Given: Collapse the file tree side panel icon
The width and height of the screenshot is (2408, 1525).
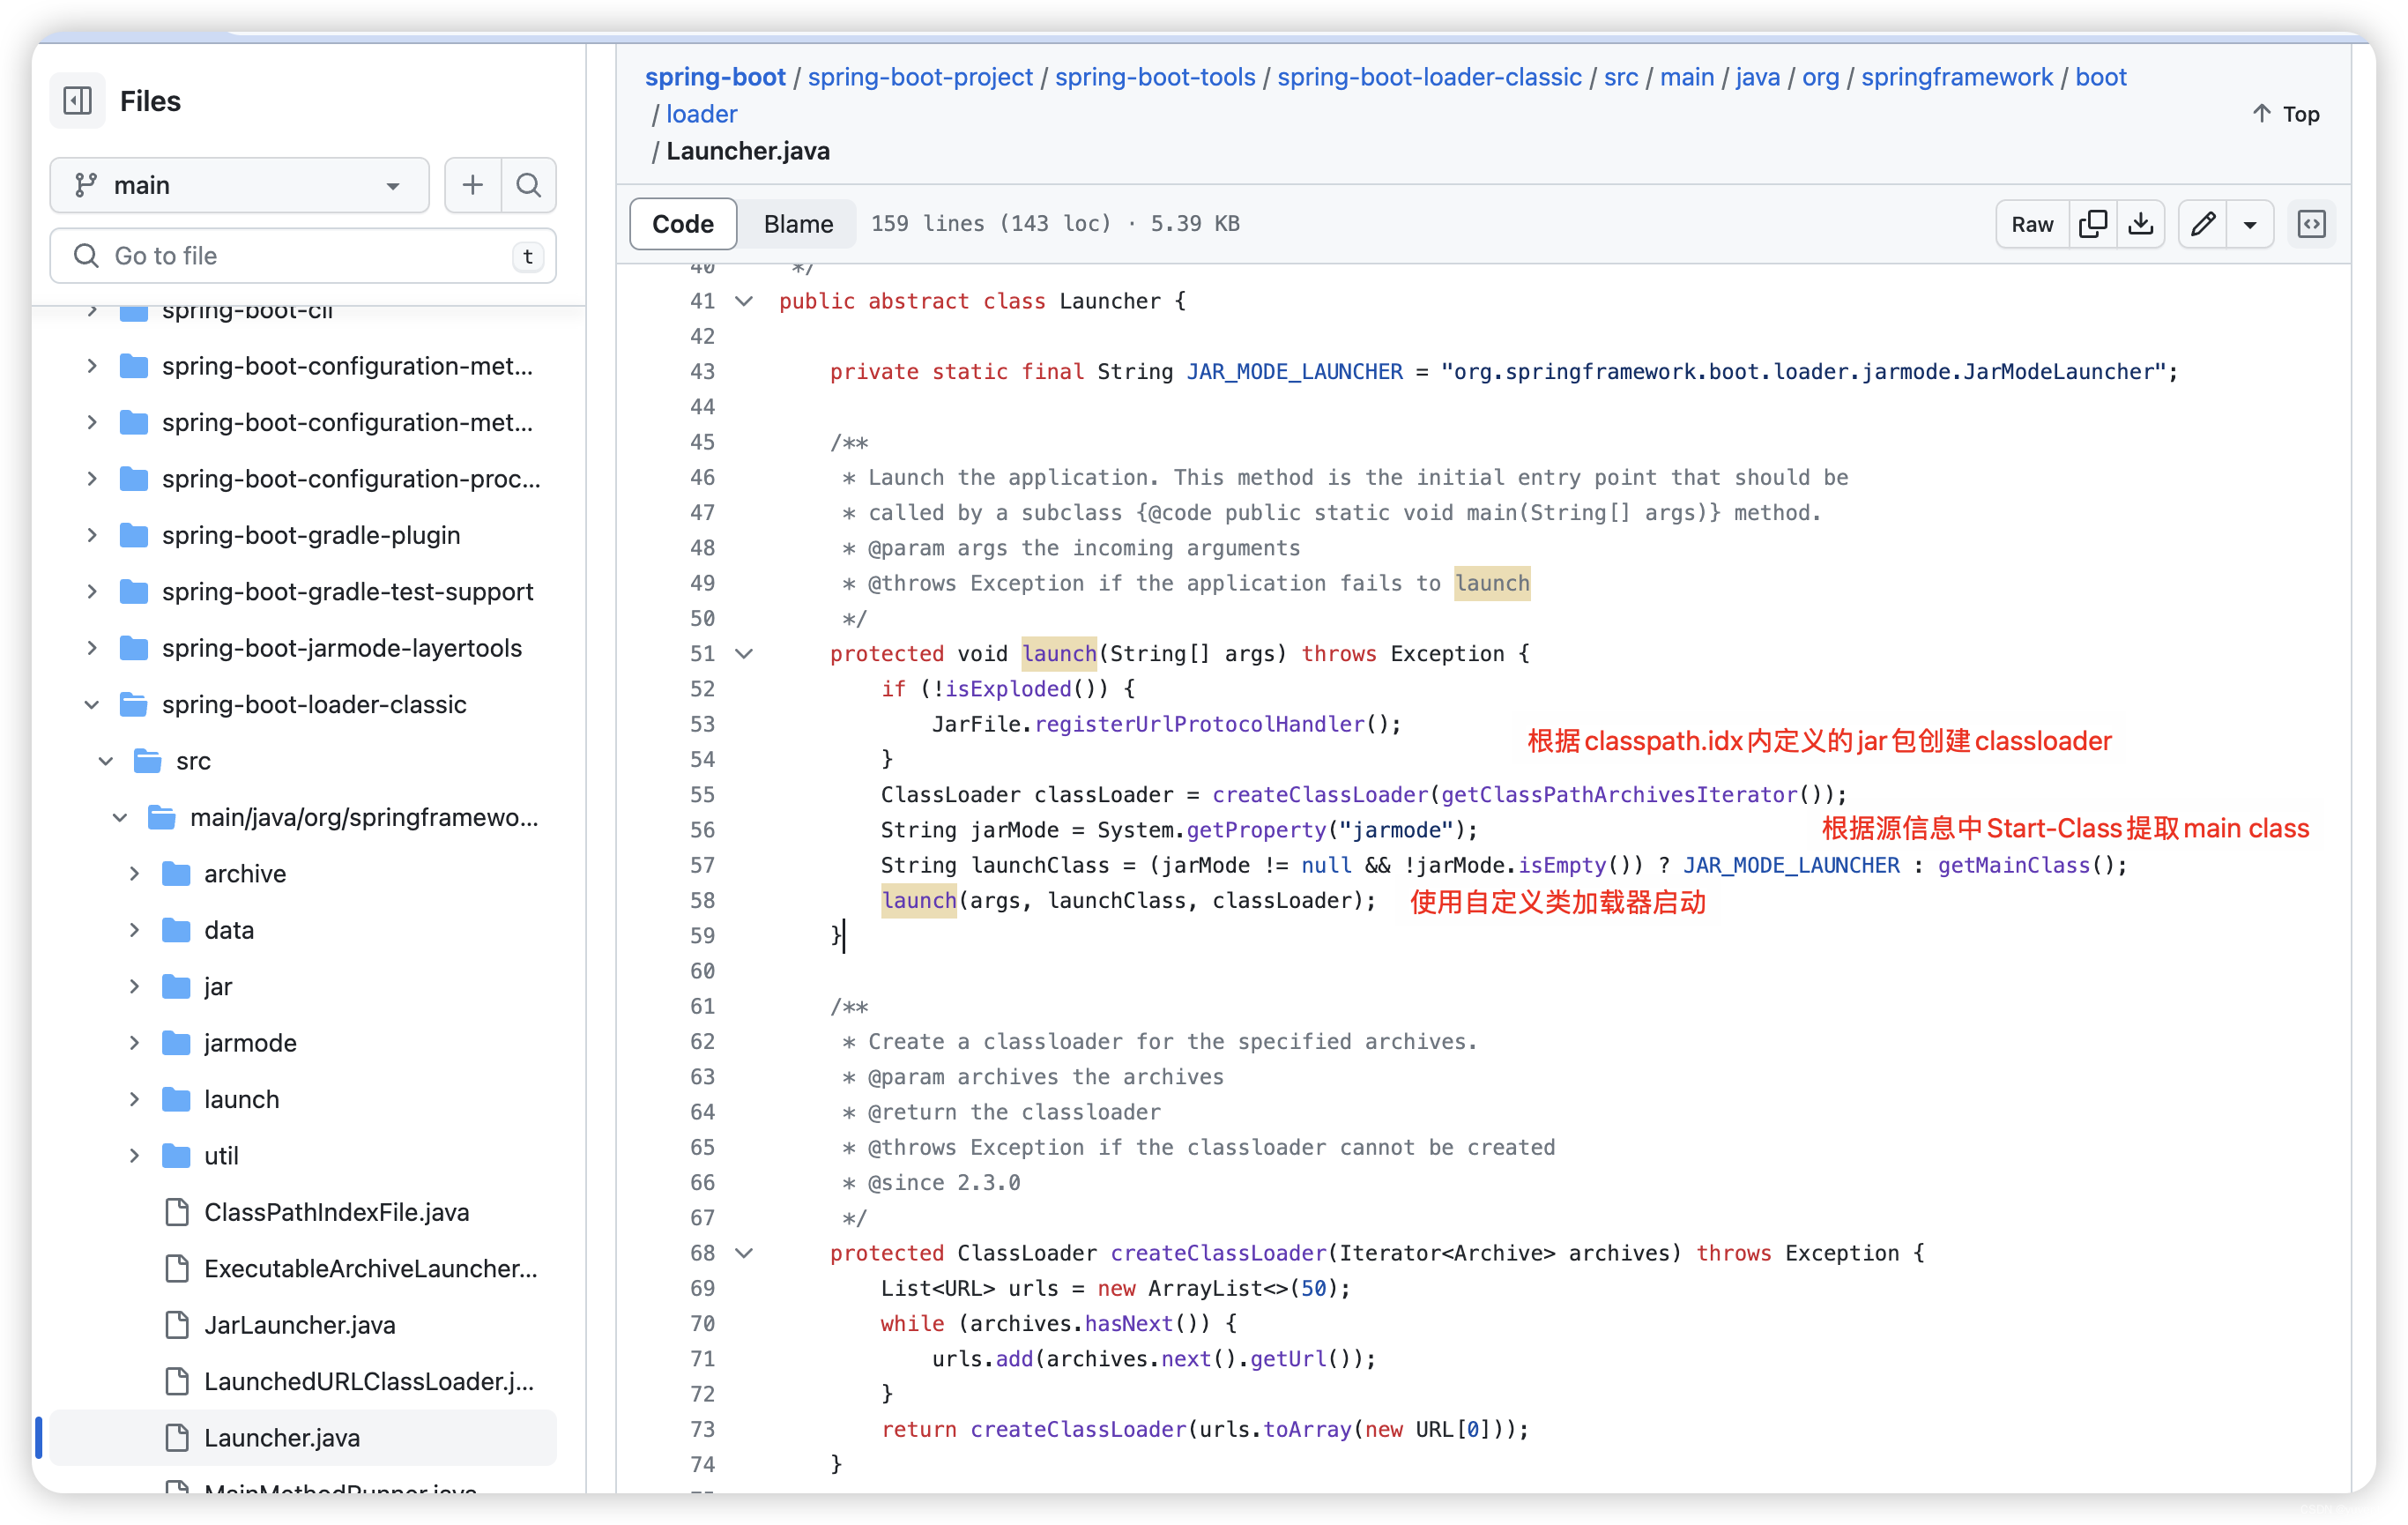Looking at the screenshot, I should click(x=77, y=101).
